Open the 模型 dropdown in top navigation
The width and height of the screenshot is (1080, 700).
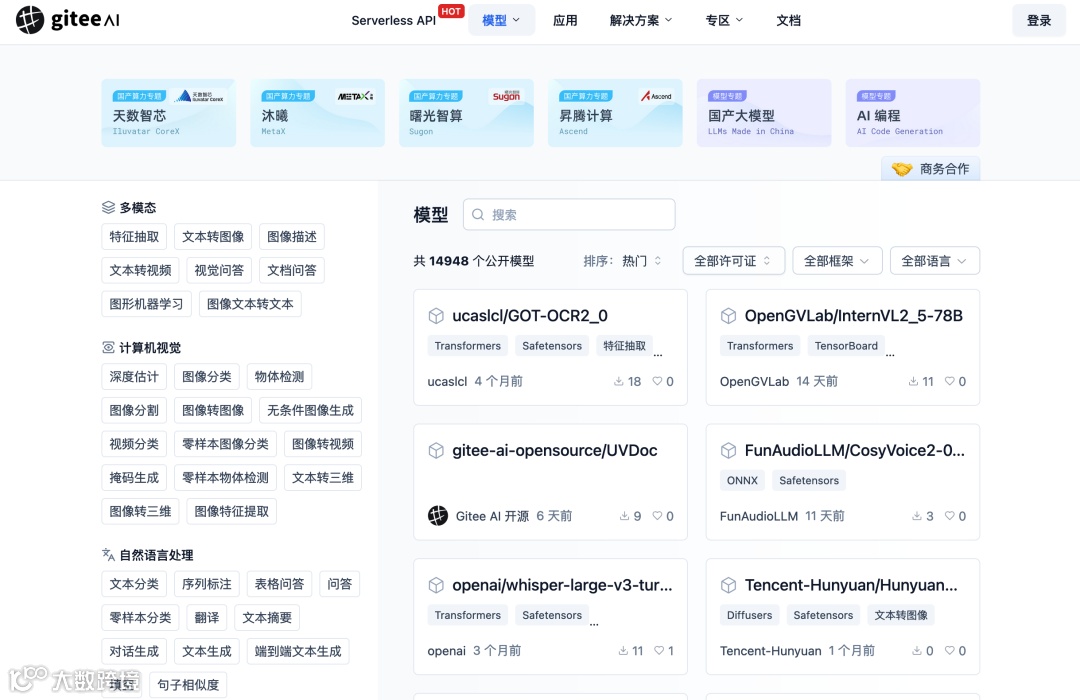pyautogui.click(x=501, y=21)
